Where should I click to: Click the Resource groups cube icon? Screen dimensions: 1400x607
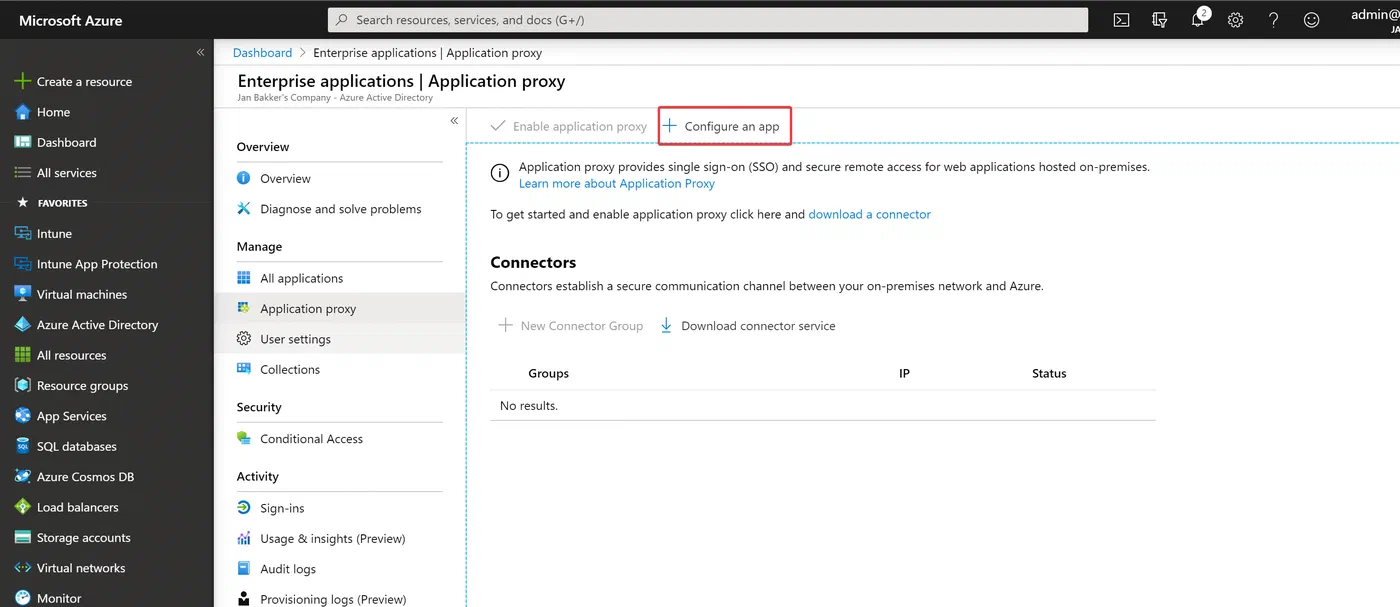[22, 386]
